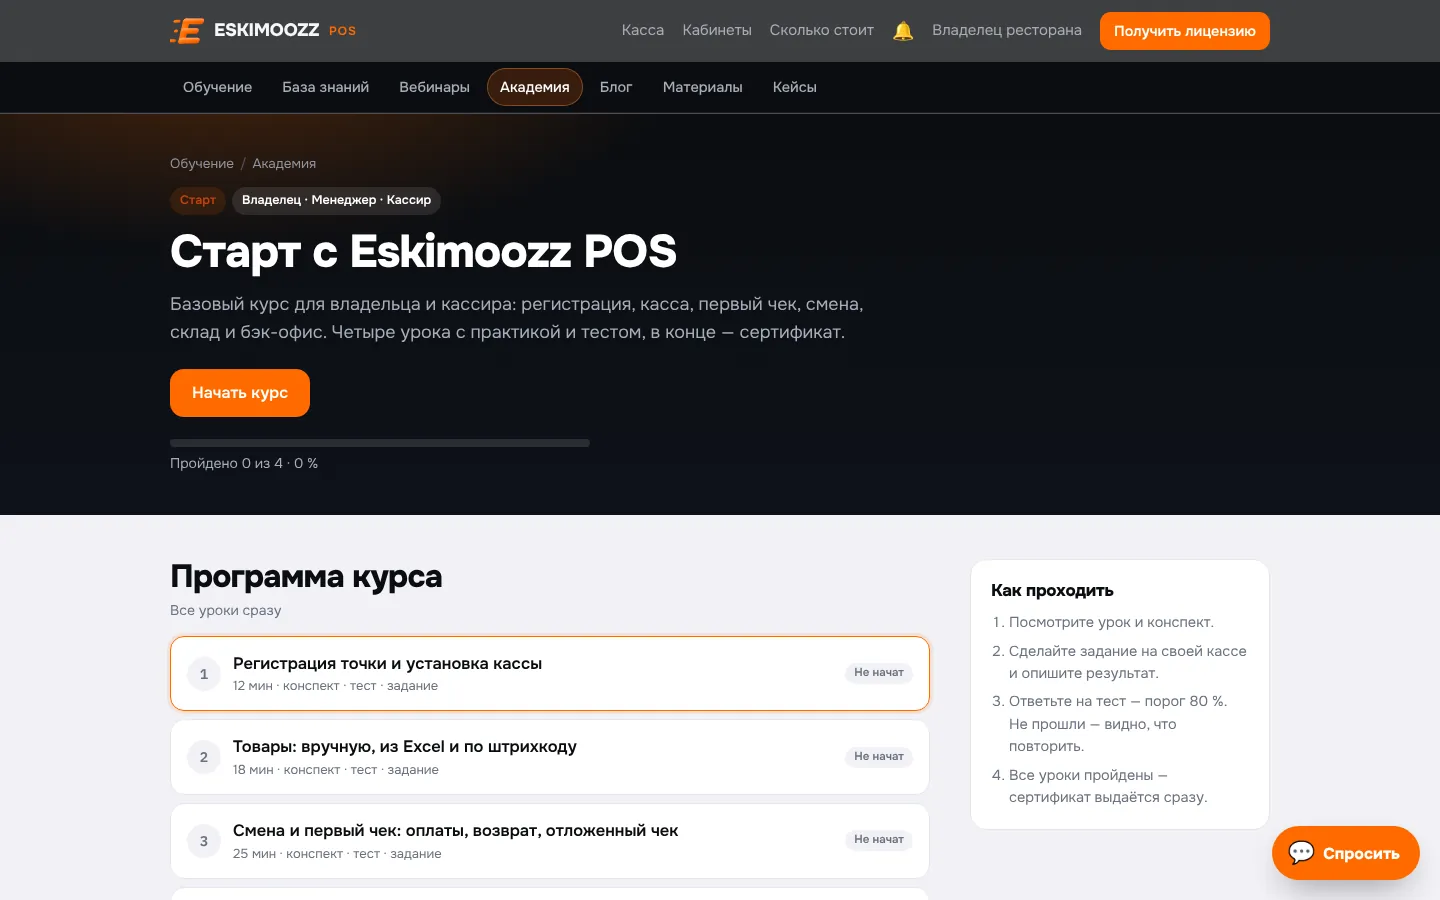Open lesson 1 via its number badge
The height and width of the screenshot is (900, 1440).
(204, 674)
